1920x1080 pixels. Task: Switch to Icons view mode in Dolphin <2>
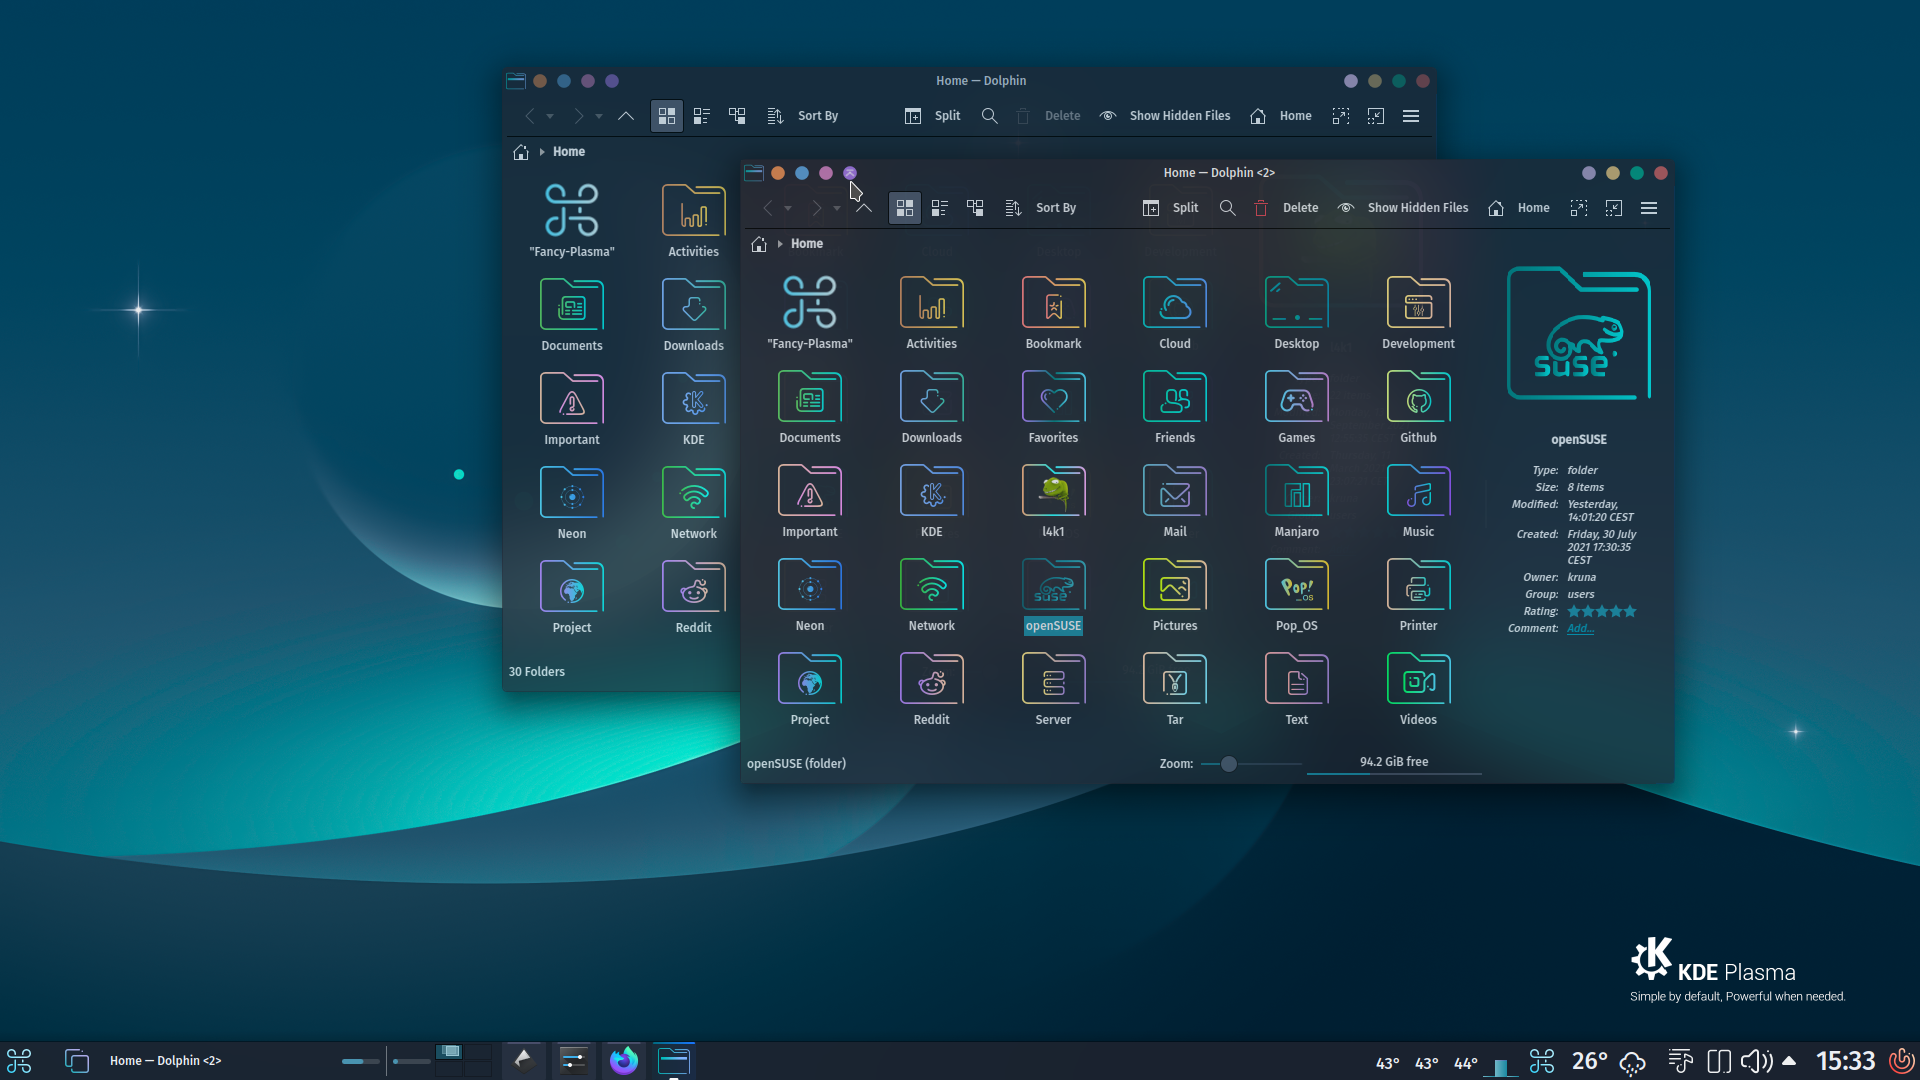pyautogui.click(x=904, y=208)
